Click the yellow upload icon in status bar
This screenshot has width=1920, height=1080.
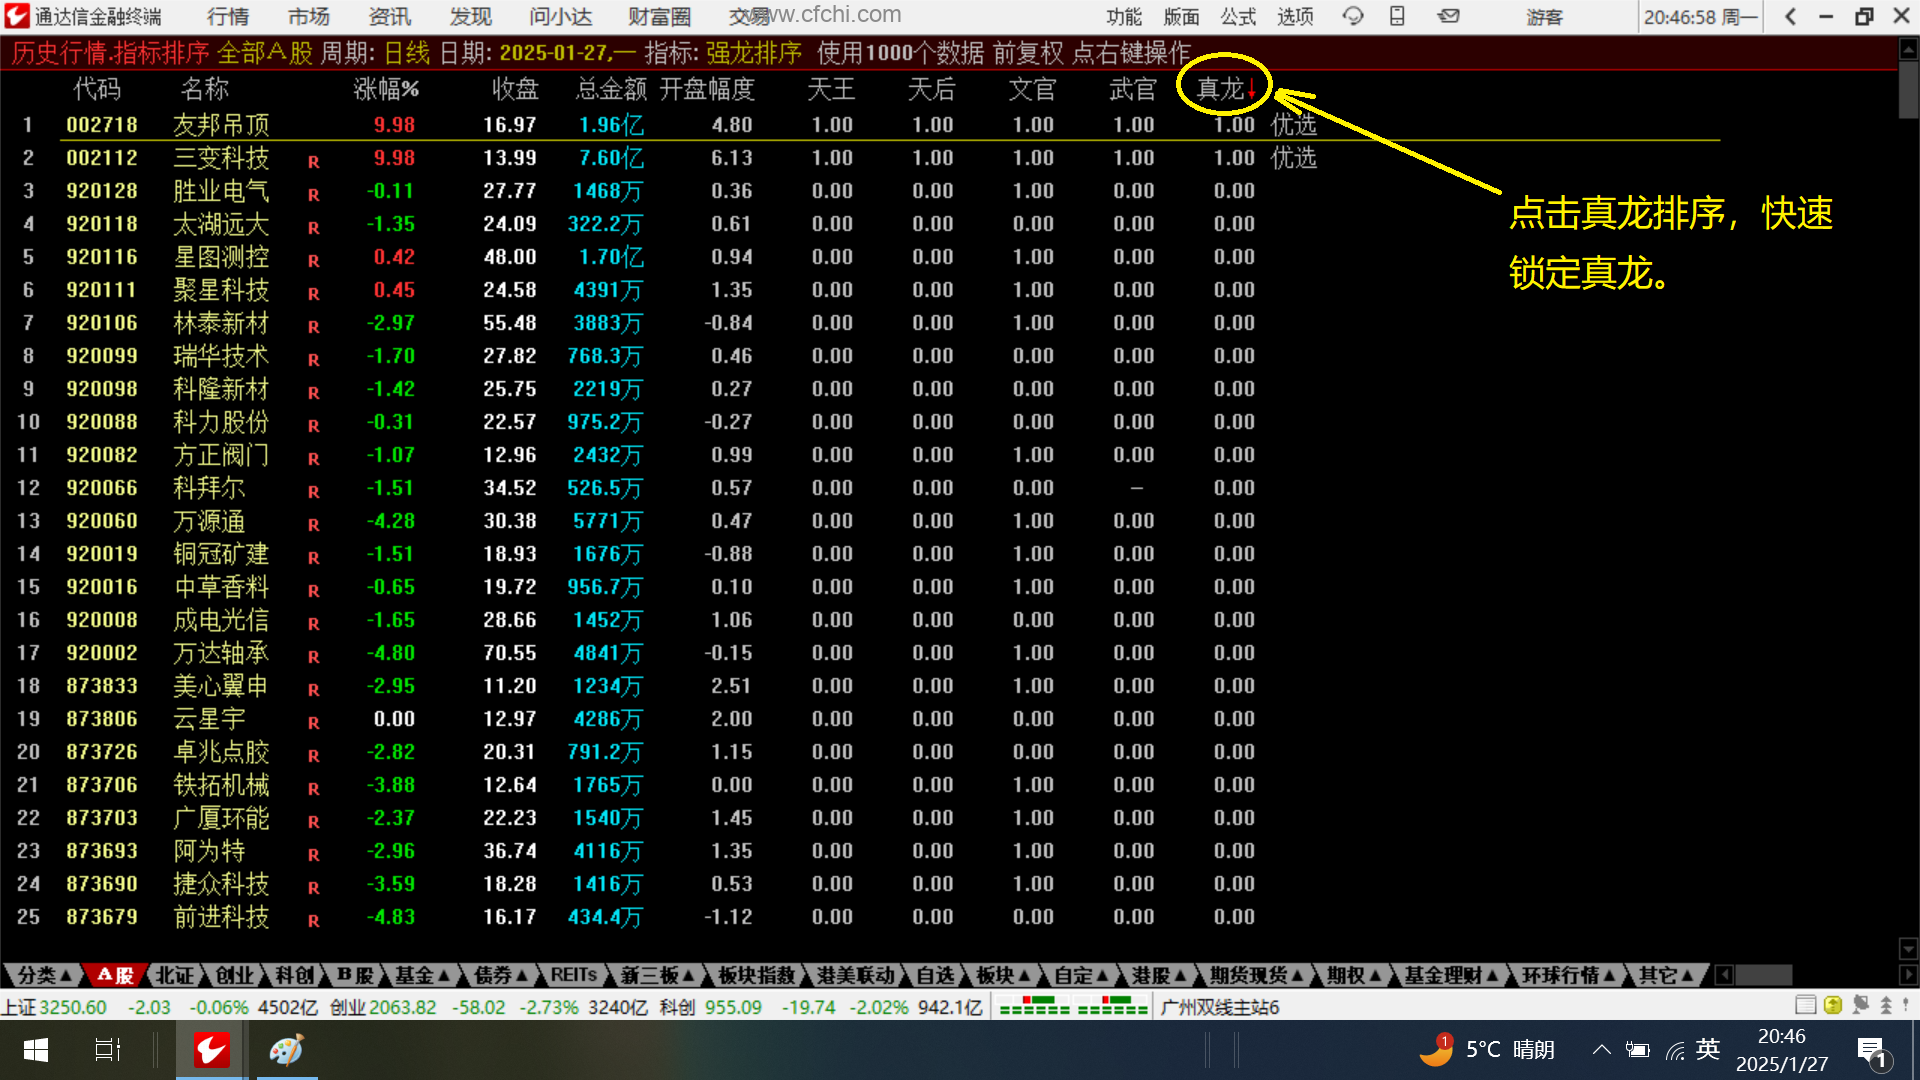[x=1832, y=1005]
